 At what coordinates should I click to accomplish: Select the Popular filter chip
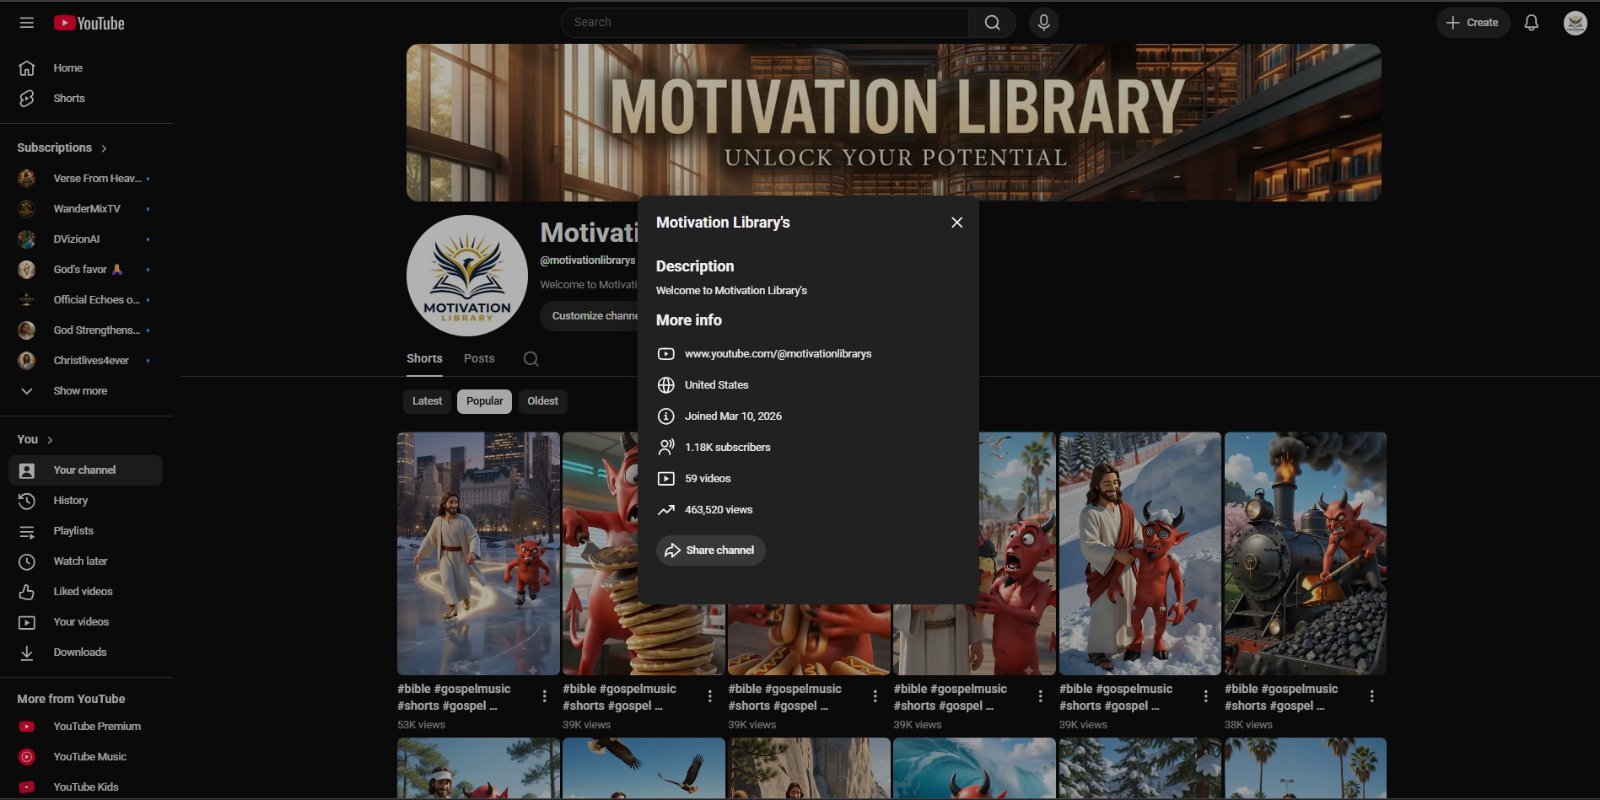(x=485, y=401)
